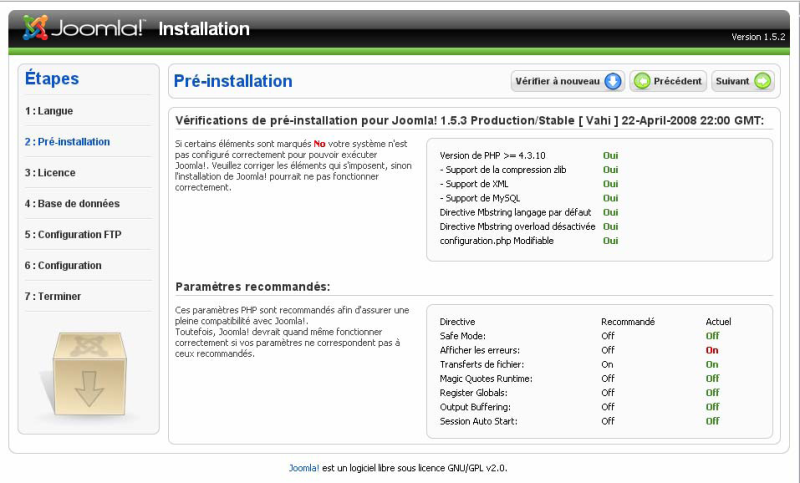The height and width of the screenshot is (483, 800).
Task: Open the Joomla! link in the footer
Action: point(304,468)
